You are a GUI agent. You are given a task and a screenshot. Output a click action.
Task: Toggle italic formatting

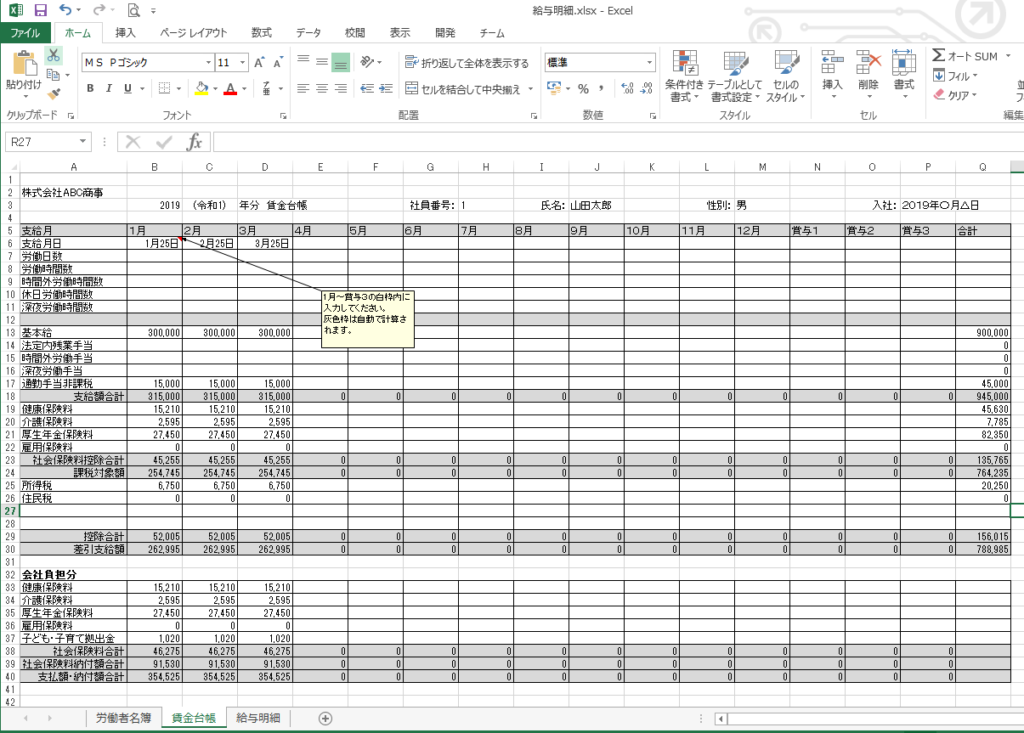click(x=109, y=89)
